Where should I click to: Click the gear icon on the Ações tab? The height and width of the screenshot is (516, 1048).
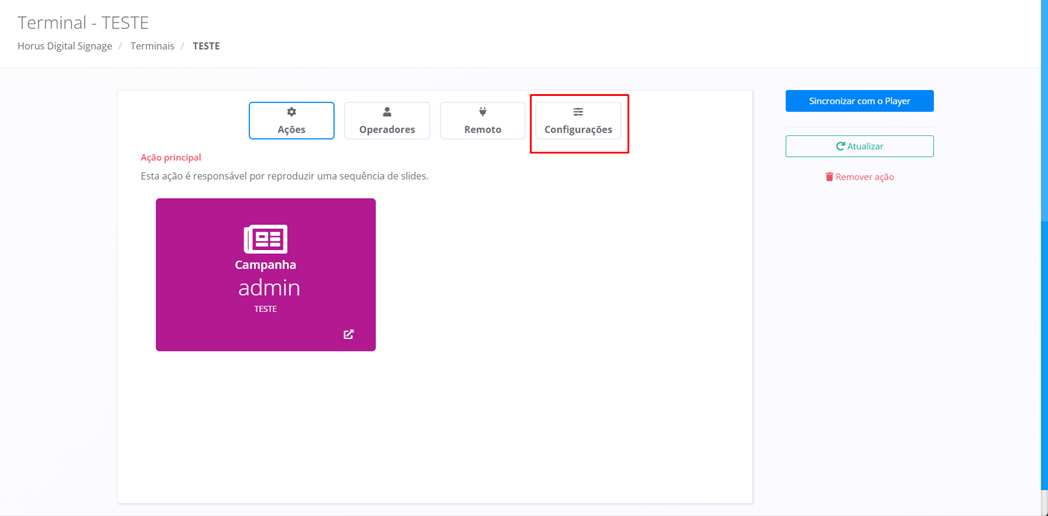pos(291,112)
